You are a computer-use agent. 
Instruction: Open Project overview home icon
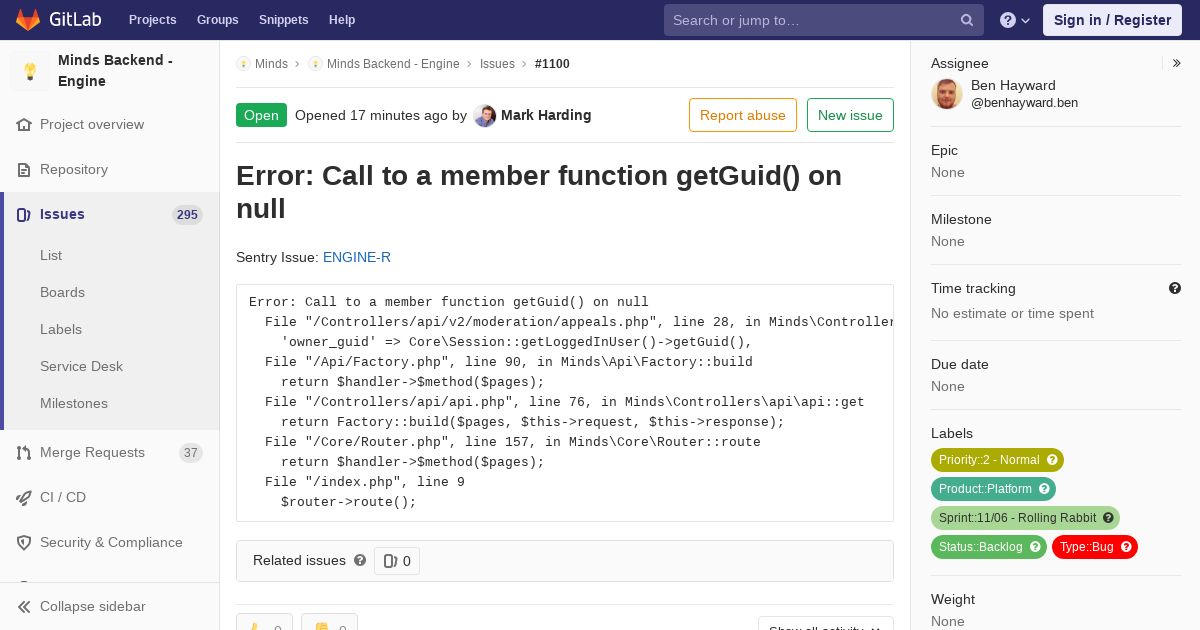(x=24, y=125)
